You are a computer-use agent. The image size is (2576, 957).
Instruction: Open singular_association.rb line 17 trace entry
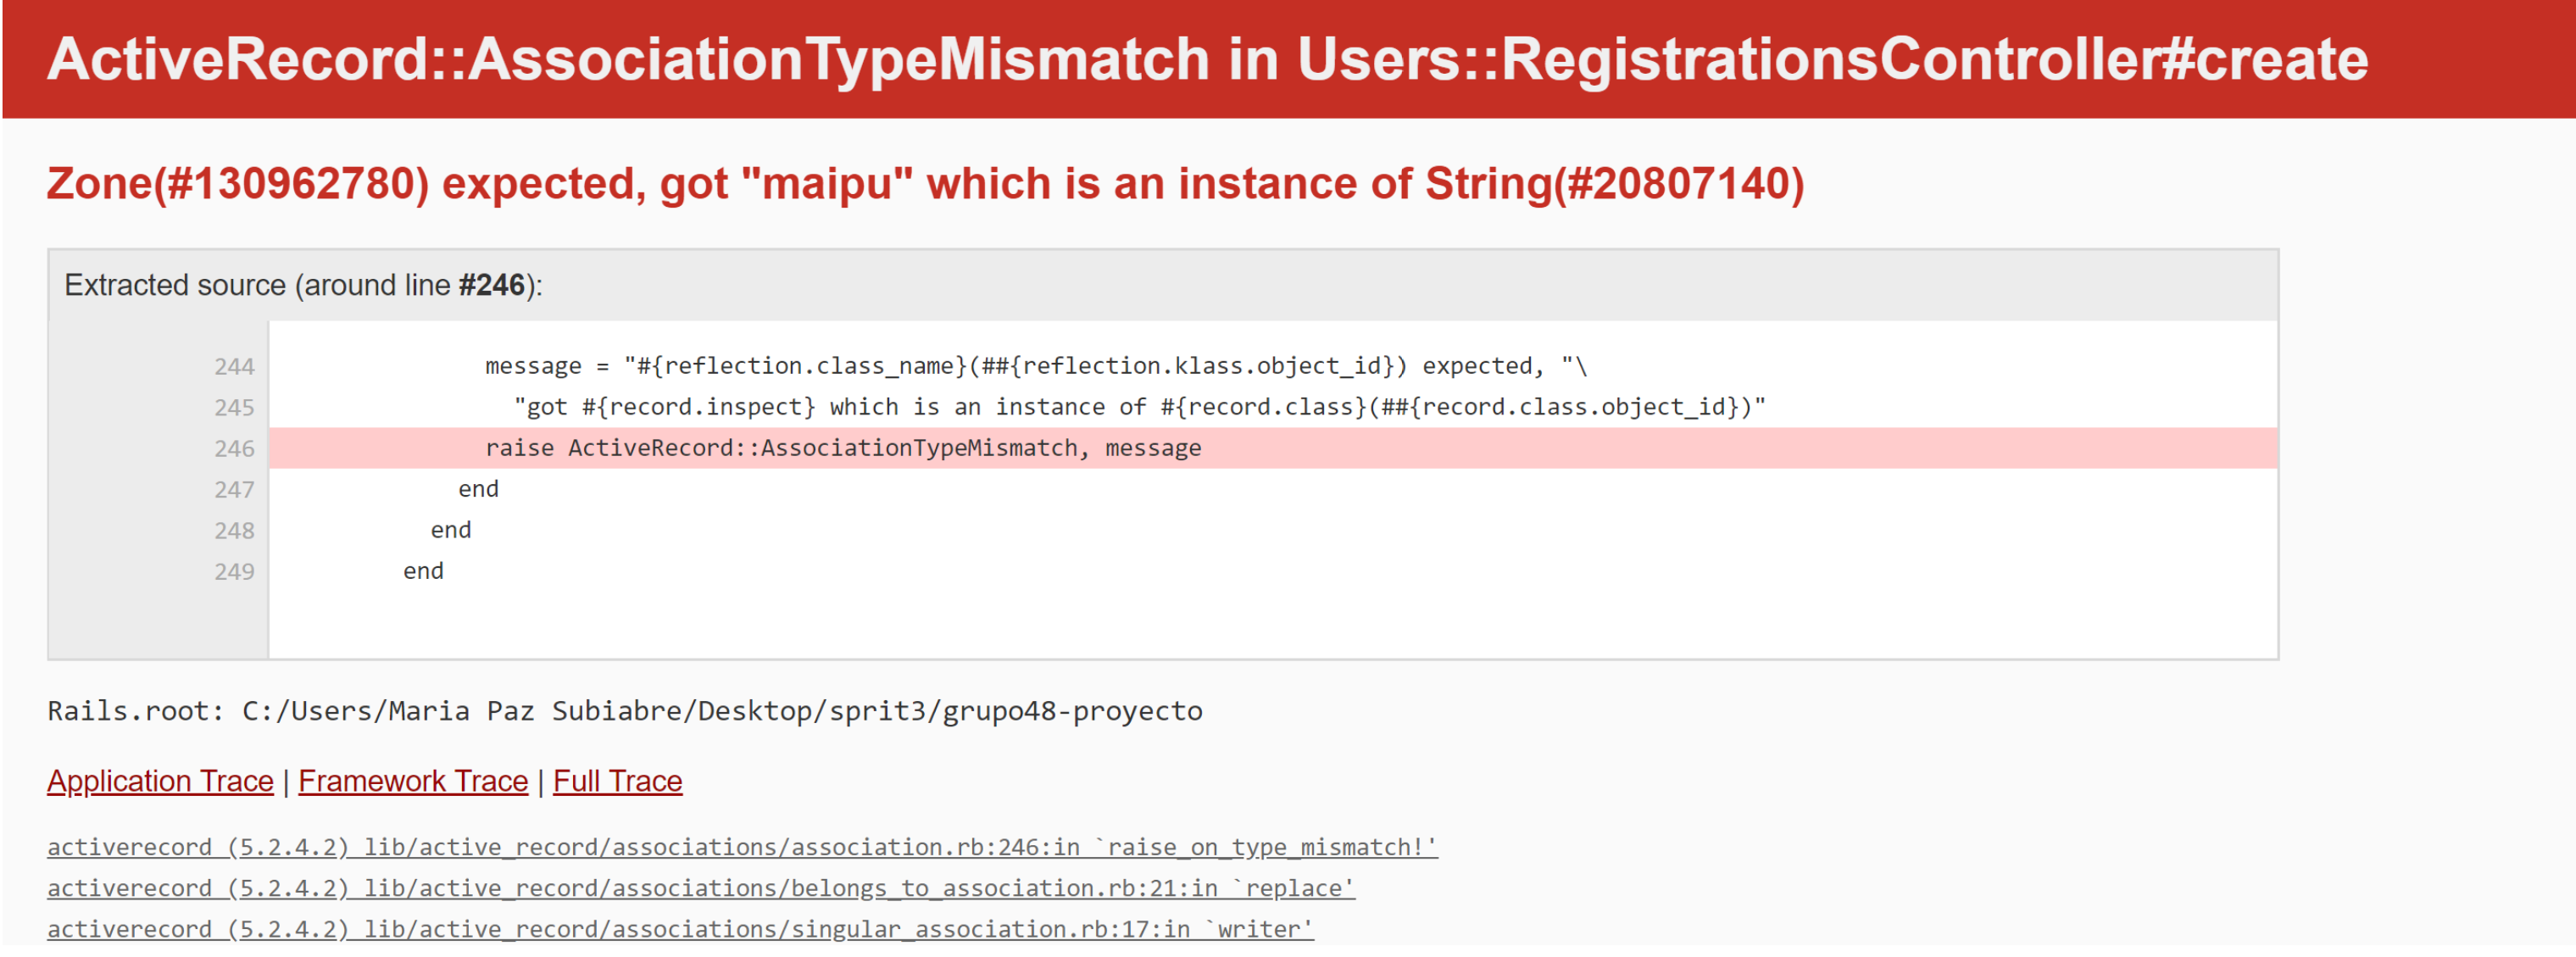680,929
